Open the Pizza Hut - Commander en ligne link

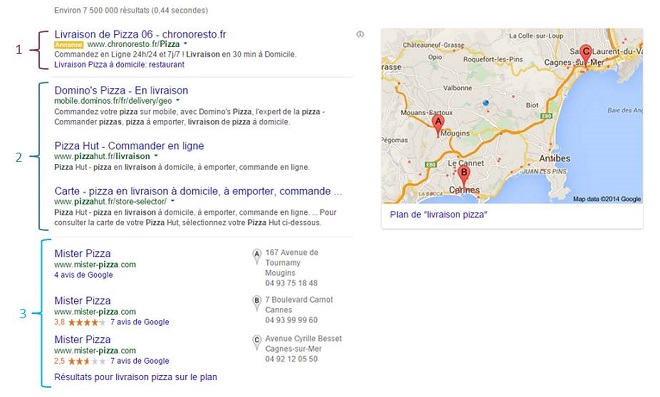(129, 146)
